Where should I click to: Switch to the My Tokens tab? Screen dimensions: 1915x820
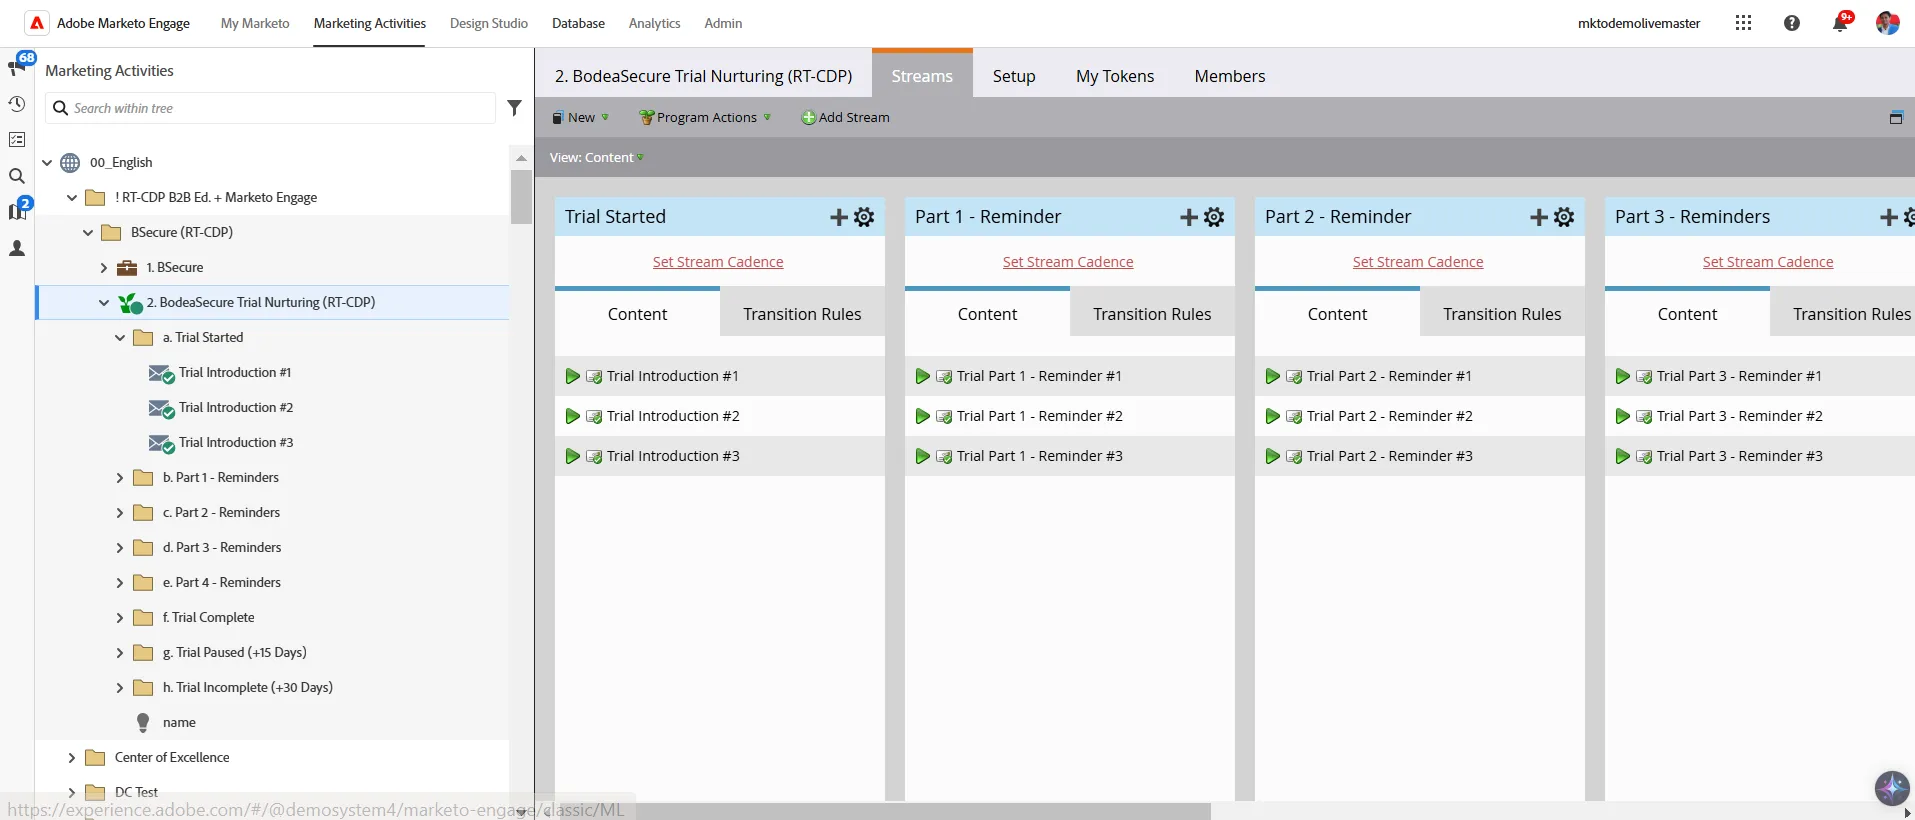[1115, 76]
